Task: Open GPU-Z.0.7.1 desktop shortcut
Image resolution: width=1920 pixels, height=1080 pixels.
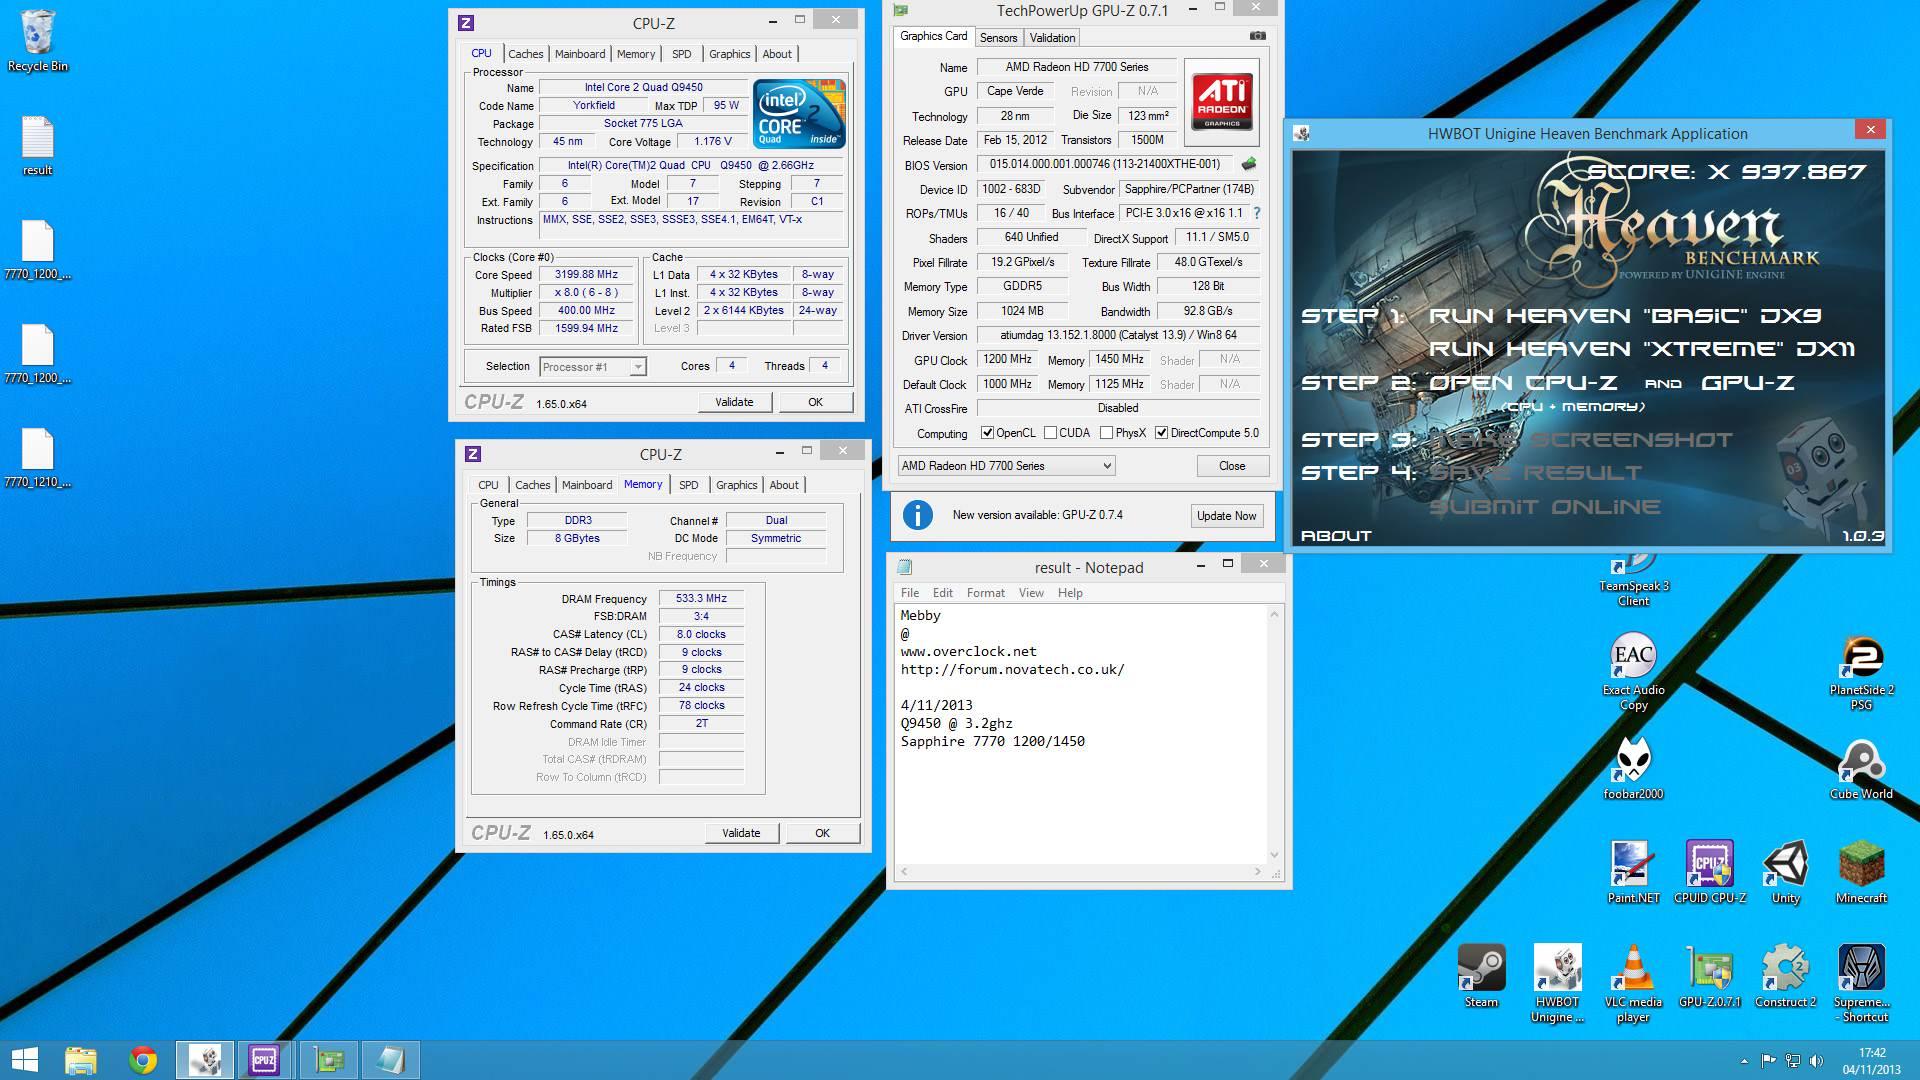Action: pyautogui.click(x=1709, y=975)
